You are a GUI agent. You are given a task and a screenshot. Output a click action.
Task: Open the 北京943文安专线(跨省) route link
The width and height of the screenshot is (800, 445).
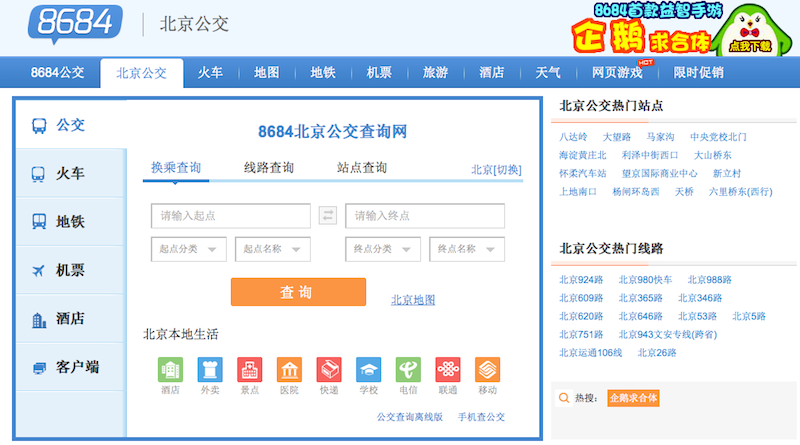click(x=668, y=335)
